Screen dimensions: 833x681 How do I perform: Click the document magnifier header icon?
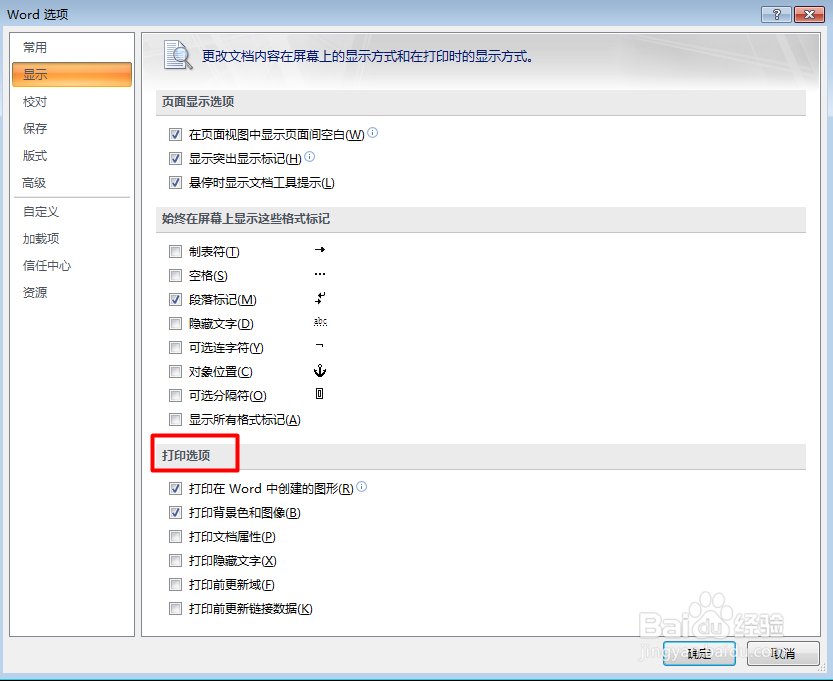point(177,55)
